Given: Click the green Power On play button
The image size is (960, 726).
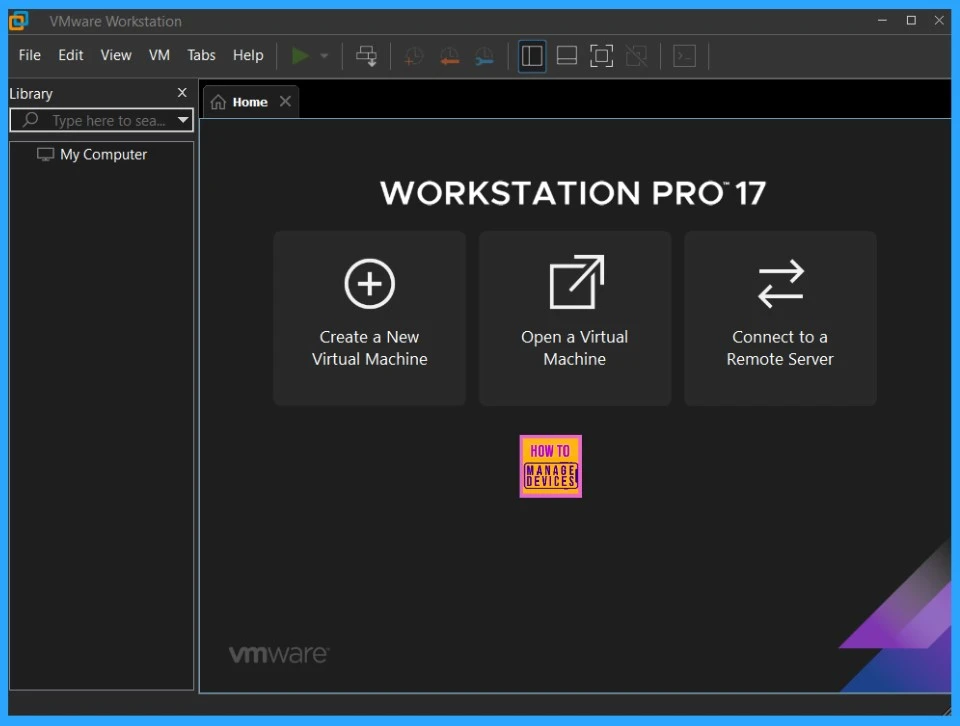Looking at the screenshot, I should coord(300,56).
